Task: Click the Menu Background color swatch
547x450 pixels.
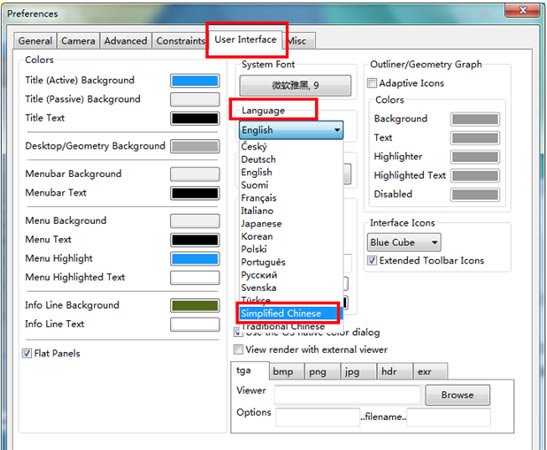Action: point(195,221)
